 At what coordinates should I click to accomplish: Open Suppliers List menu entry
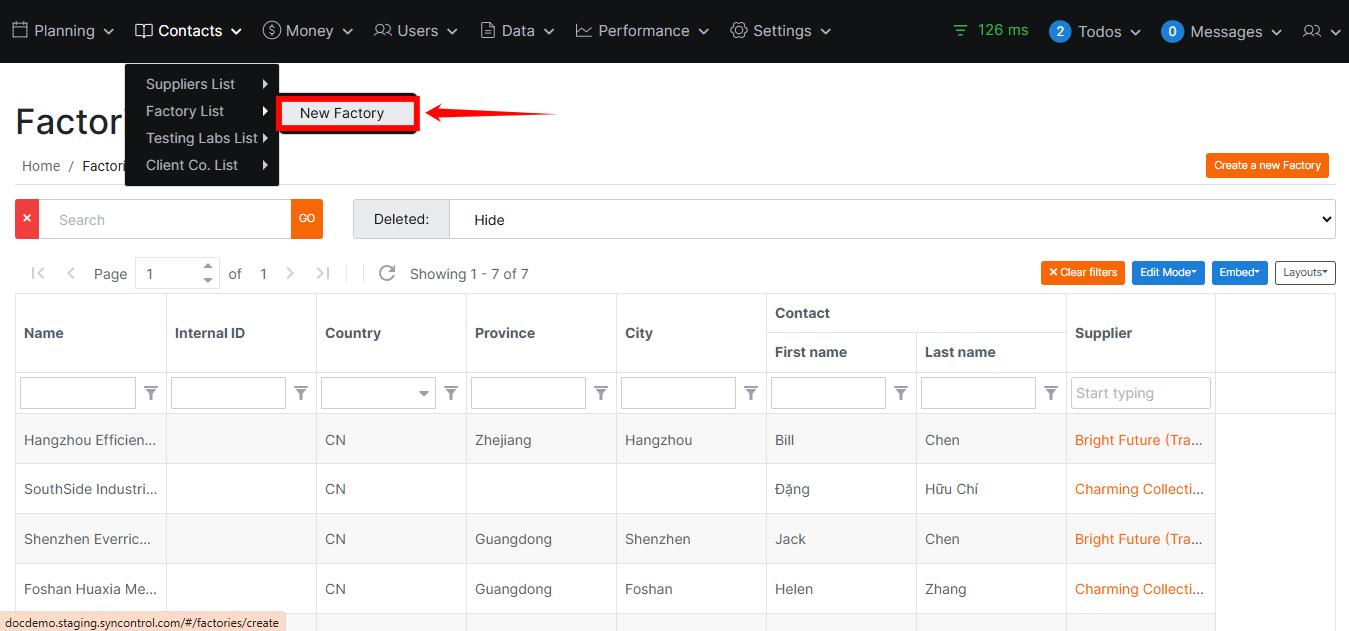191,84
